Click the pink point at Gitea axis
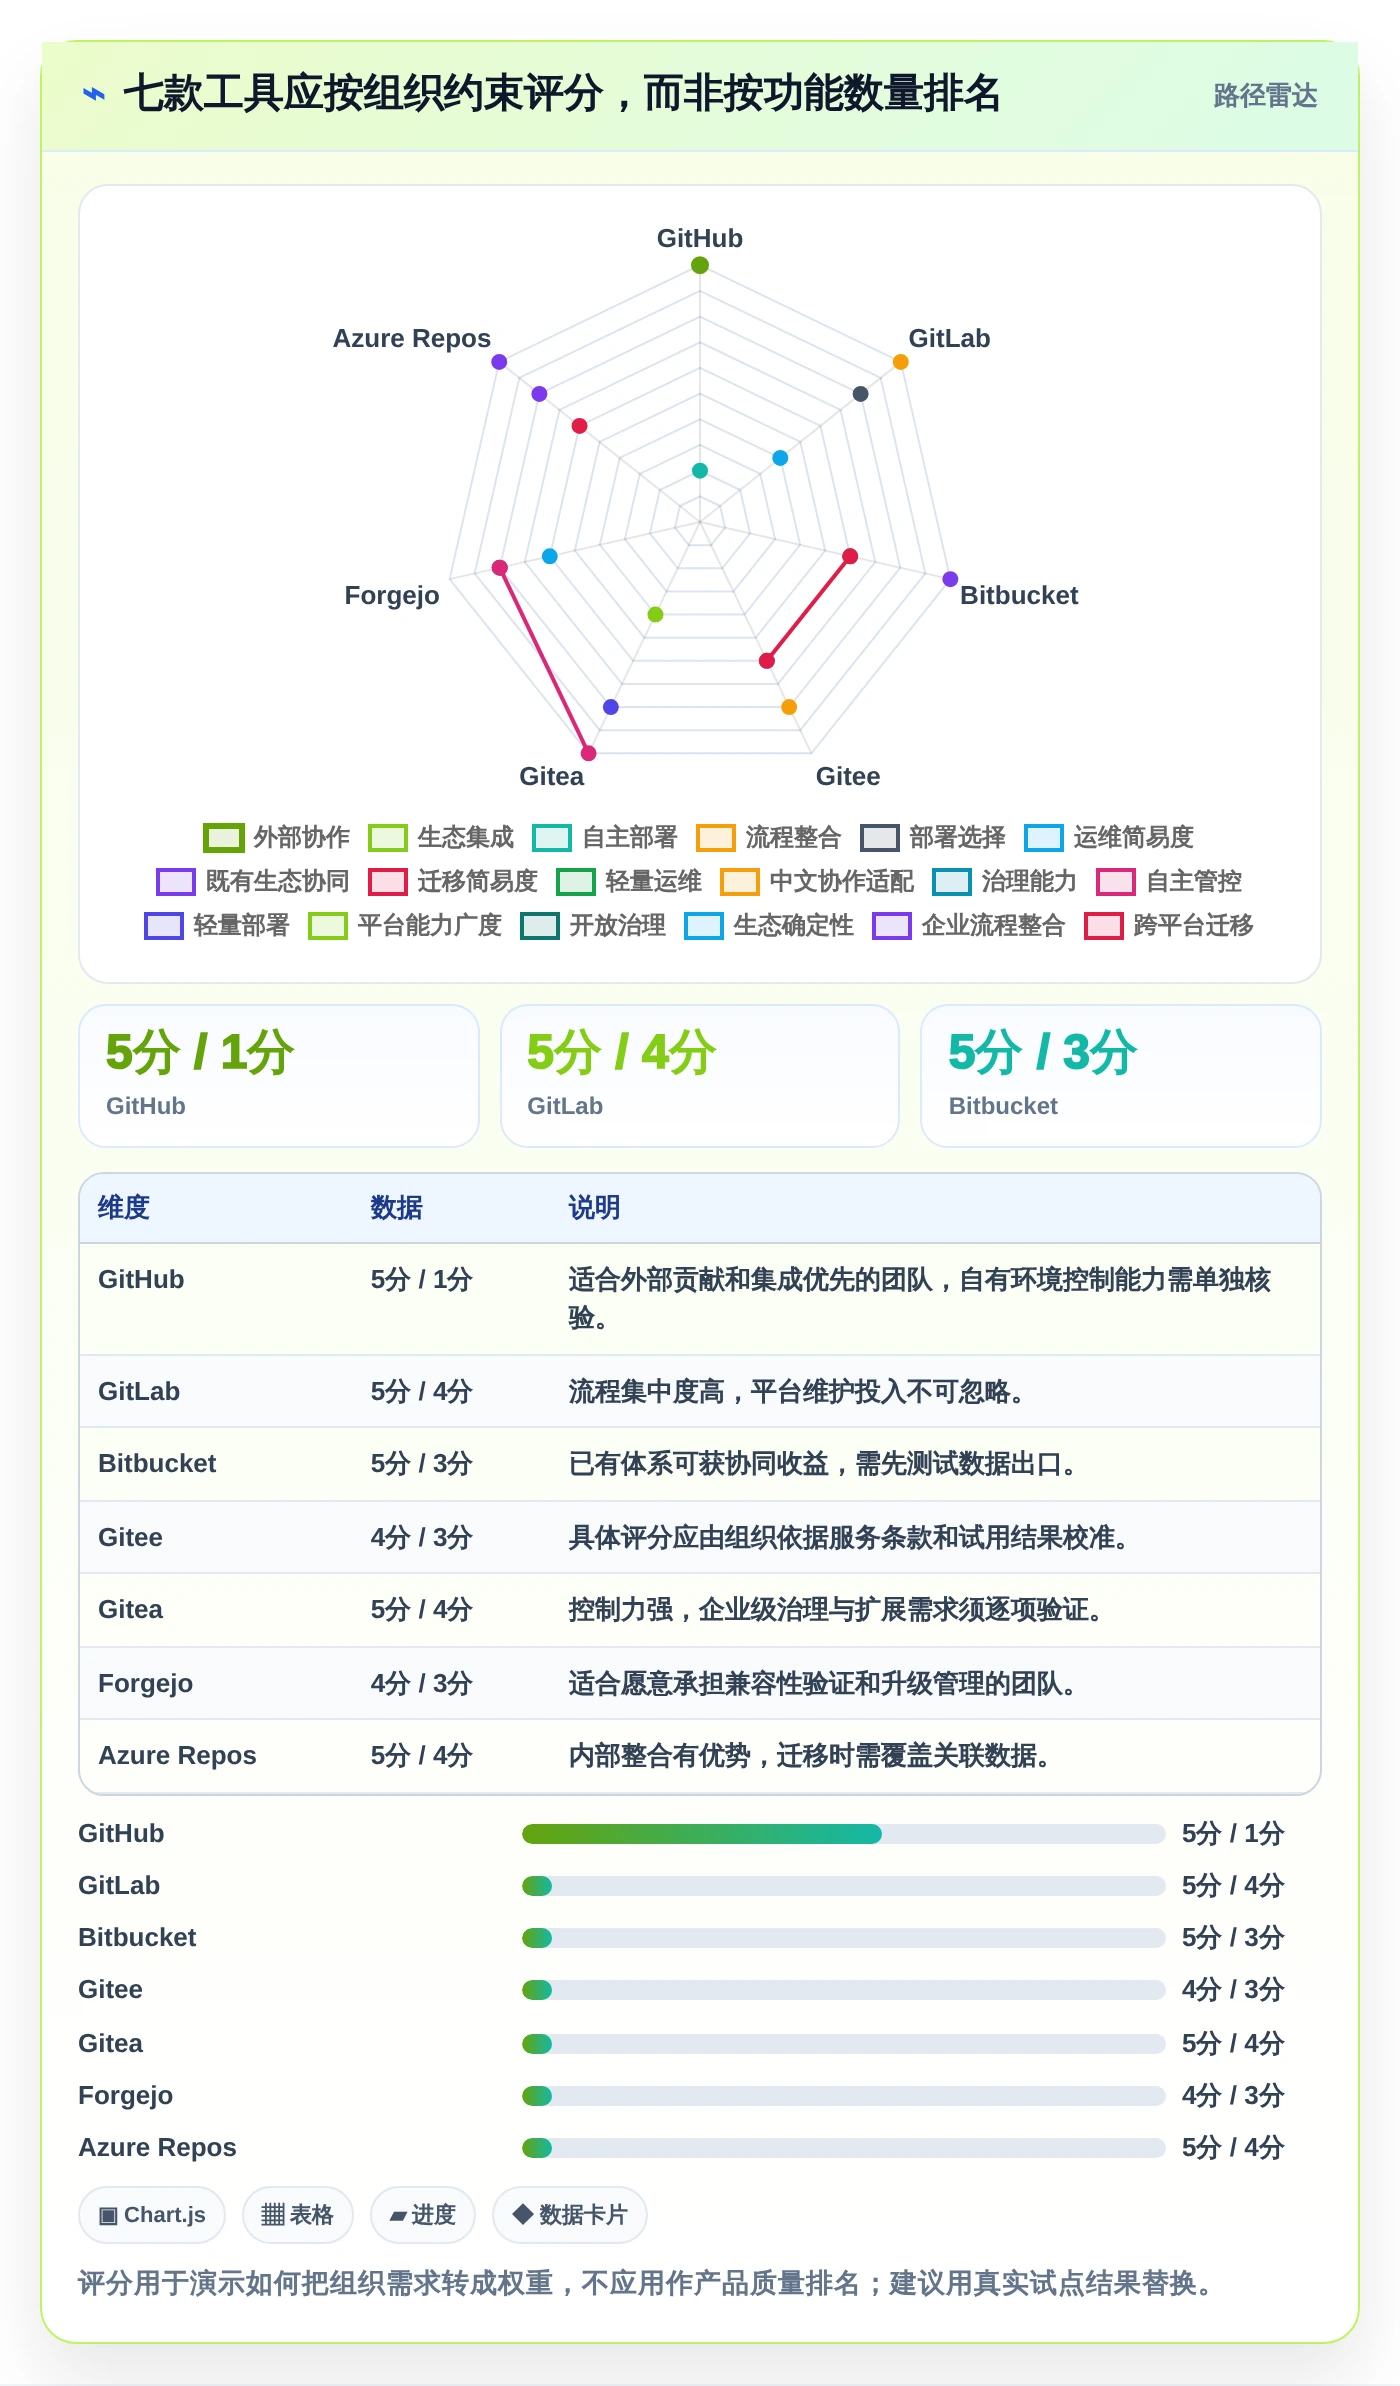The height and width of the screenshot is (2386, 1400). point(589,753)
